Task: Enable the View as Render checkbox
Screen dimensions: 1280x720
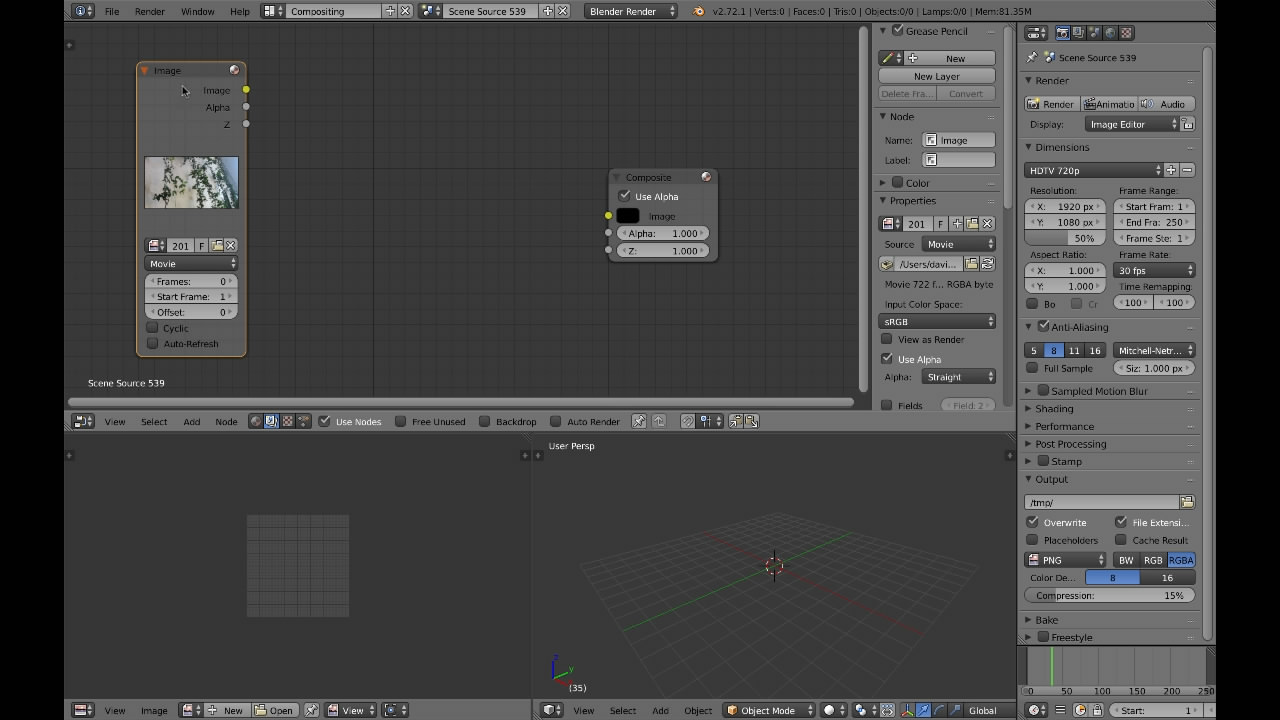Action: point(886,339)
